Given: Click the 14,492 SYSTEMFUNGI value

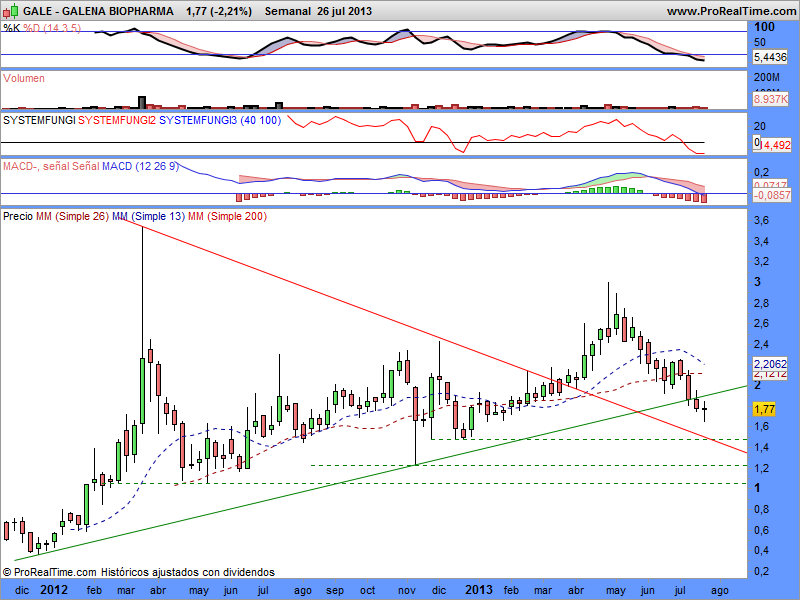Looking at the screenshot, I should tap(776, 145).
